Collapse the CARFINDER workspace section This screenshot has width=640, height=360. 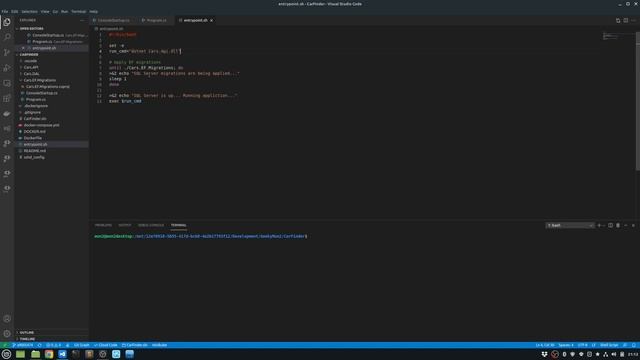point(29,54)
